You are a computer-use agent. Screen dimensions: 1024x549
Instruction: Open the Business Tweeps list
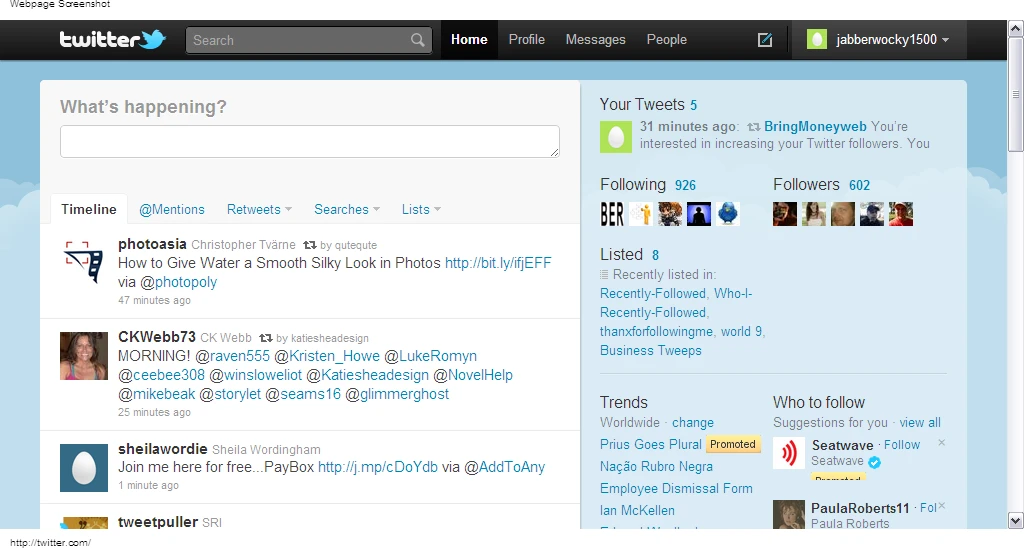(650, 351)
